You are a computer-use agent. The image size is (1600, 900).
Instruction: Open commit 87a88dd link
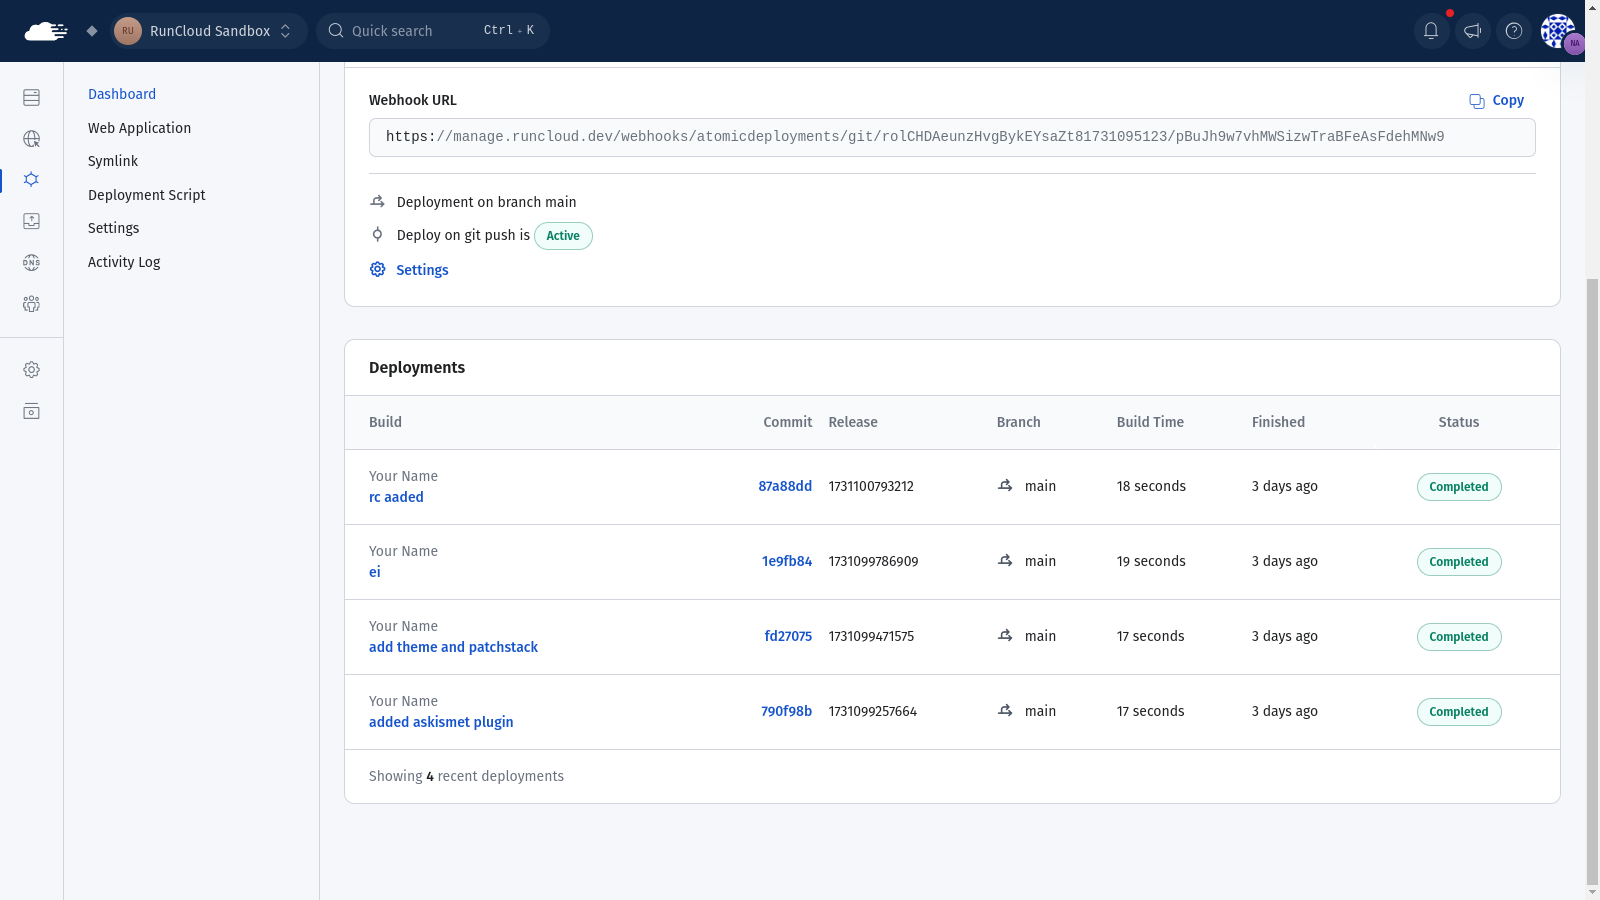click(x=785, y=486)
